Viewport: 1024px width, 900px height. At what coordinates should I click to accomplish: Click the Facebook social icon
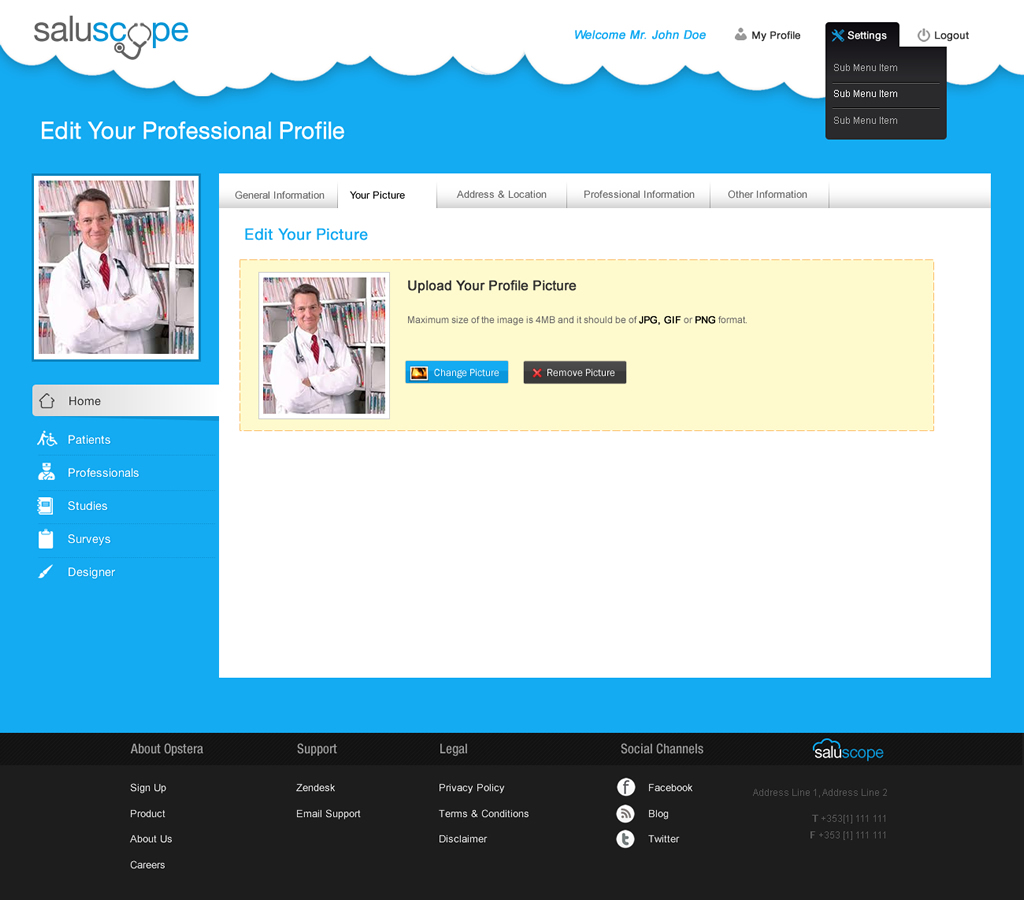[625, 787]
